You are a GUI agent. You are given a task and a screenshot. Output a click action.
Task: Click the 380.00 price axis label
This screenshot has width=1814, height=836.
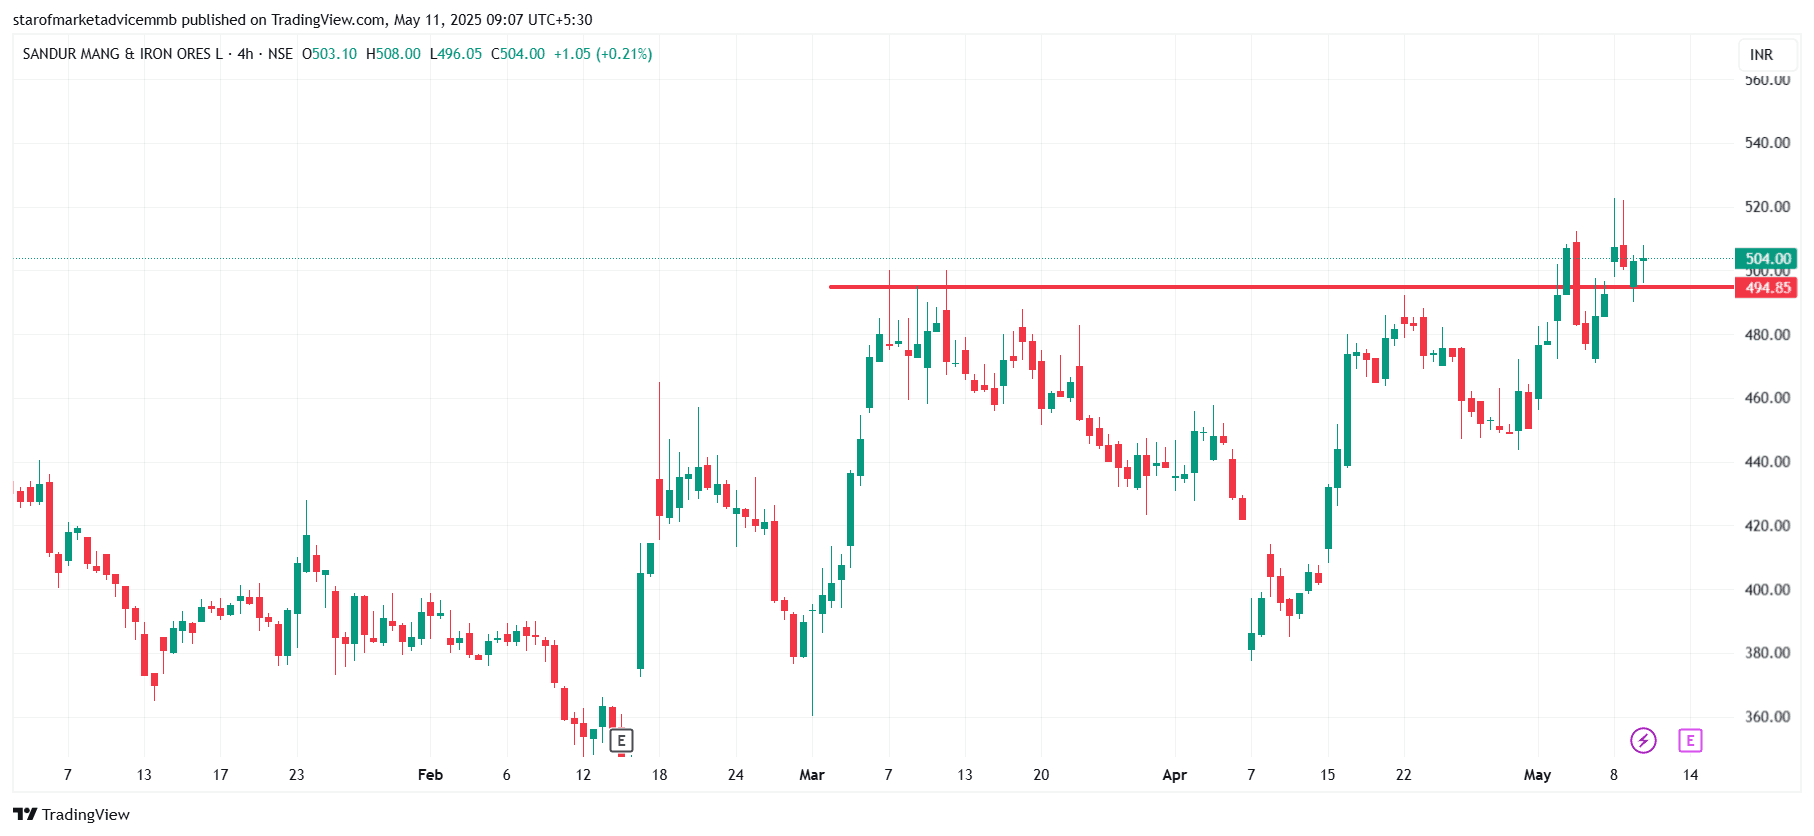(1767, 653)
